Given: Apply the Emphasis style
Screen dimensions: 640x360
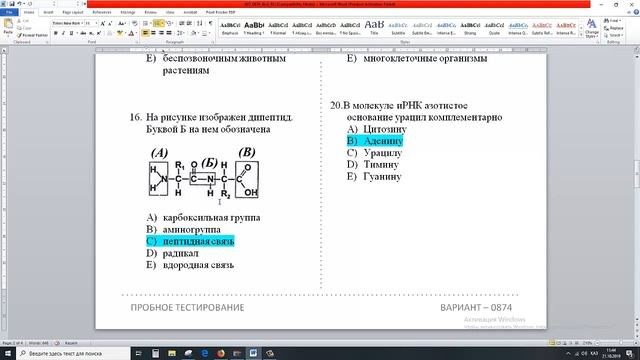Looking at the screenshot, I should (x=230, y=29).
